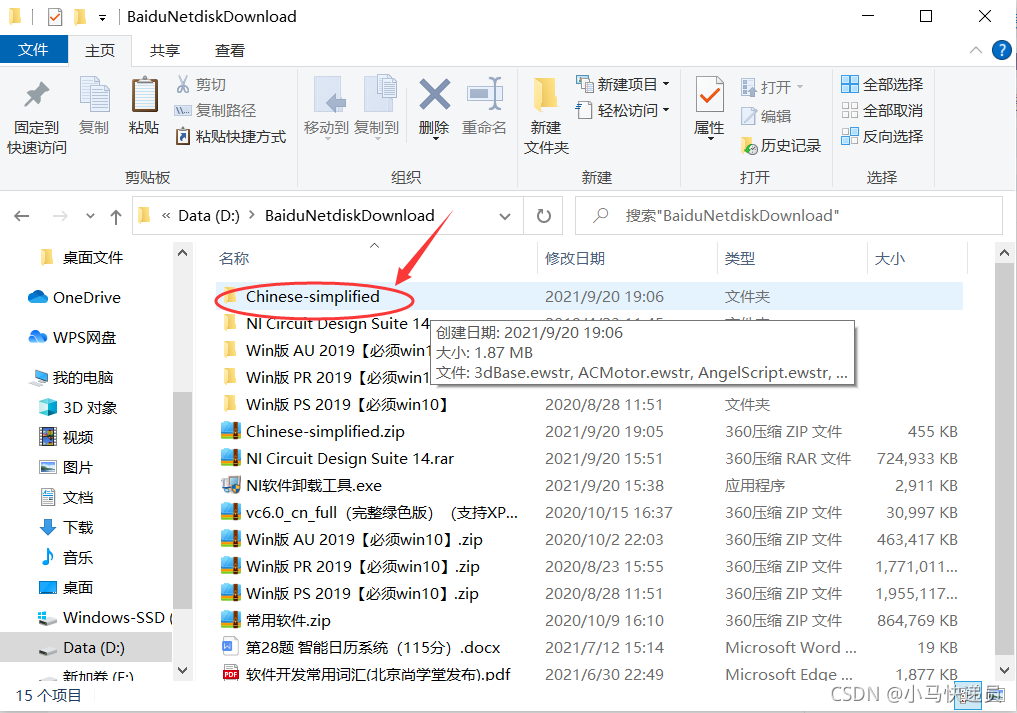Click Cut (剪切) scissors icon

[183, 84]
